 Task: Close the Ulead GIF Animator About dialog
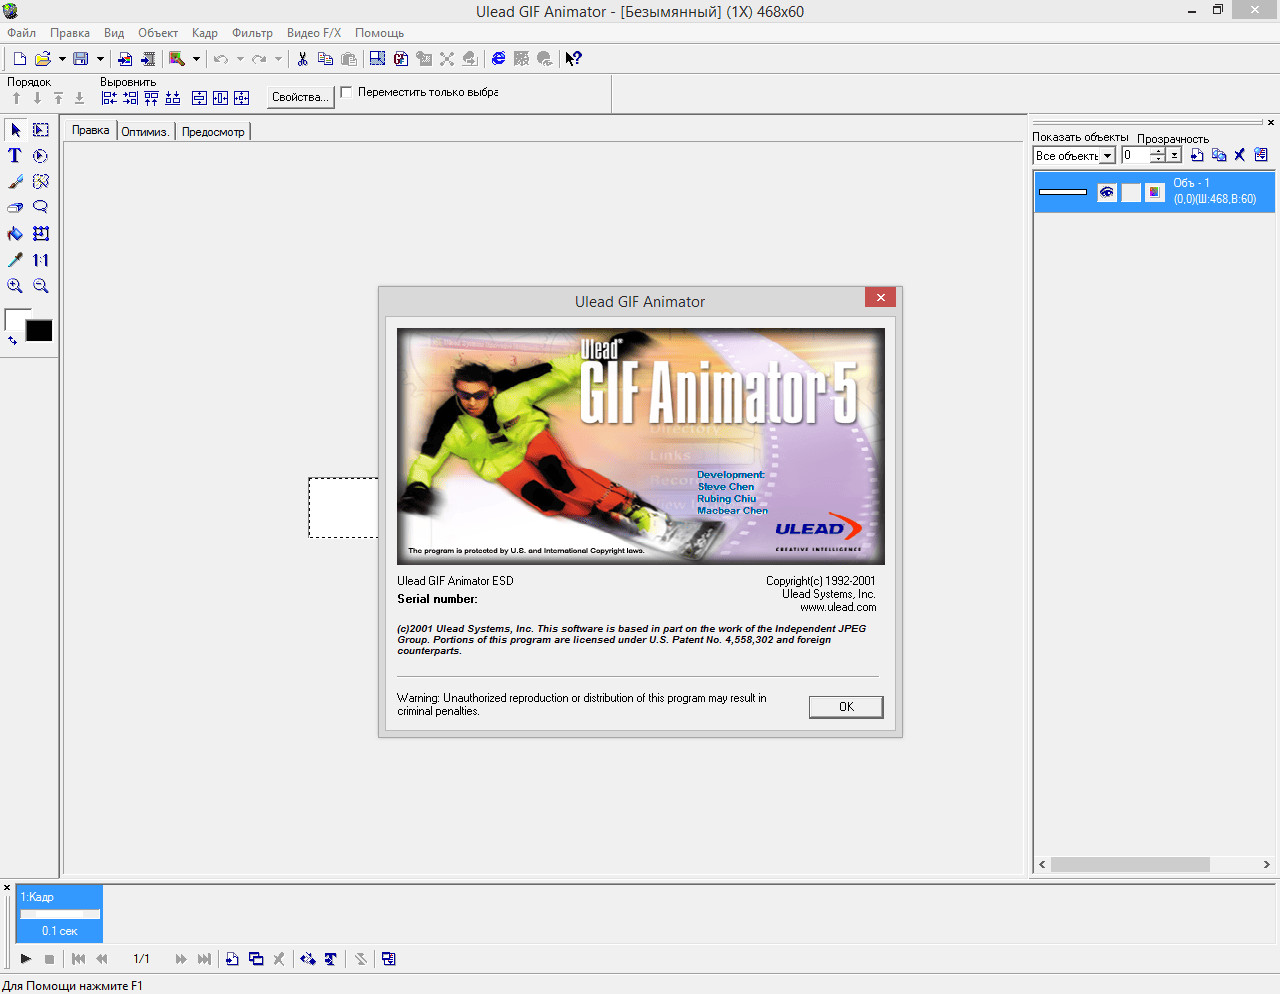880,297
